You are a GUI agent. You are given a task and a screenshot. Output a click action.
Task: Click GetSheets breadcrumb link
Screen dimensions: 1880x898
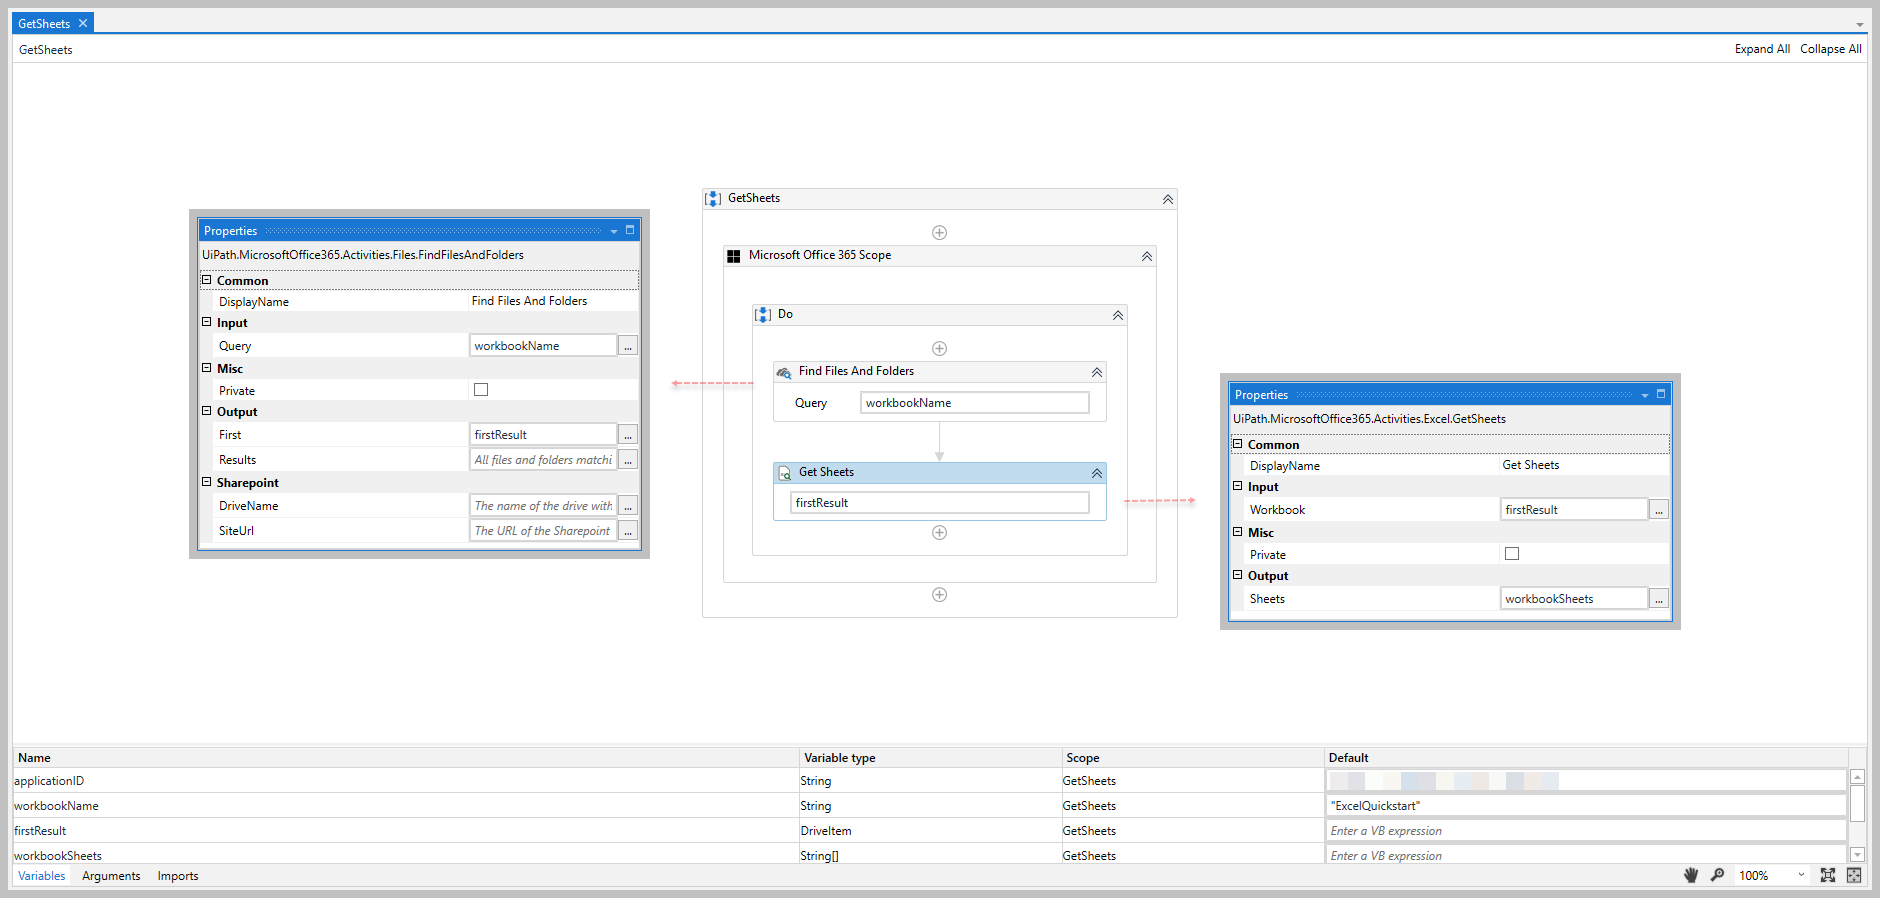click(x=46, y=50)
